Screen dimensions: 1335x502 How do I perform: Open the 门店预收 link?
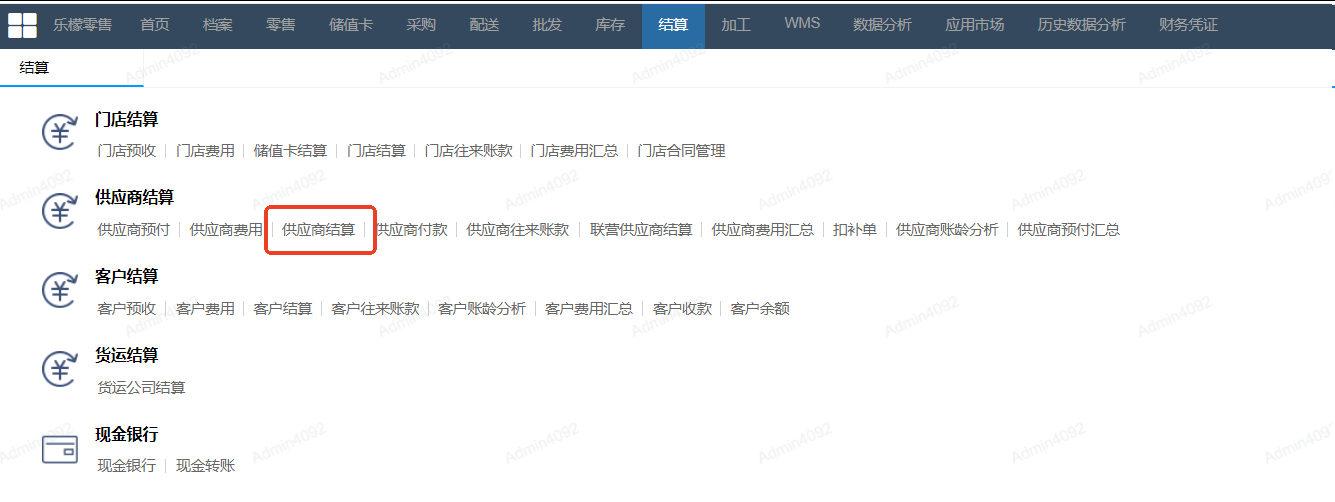[x=127, y=151]
